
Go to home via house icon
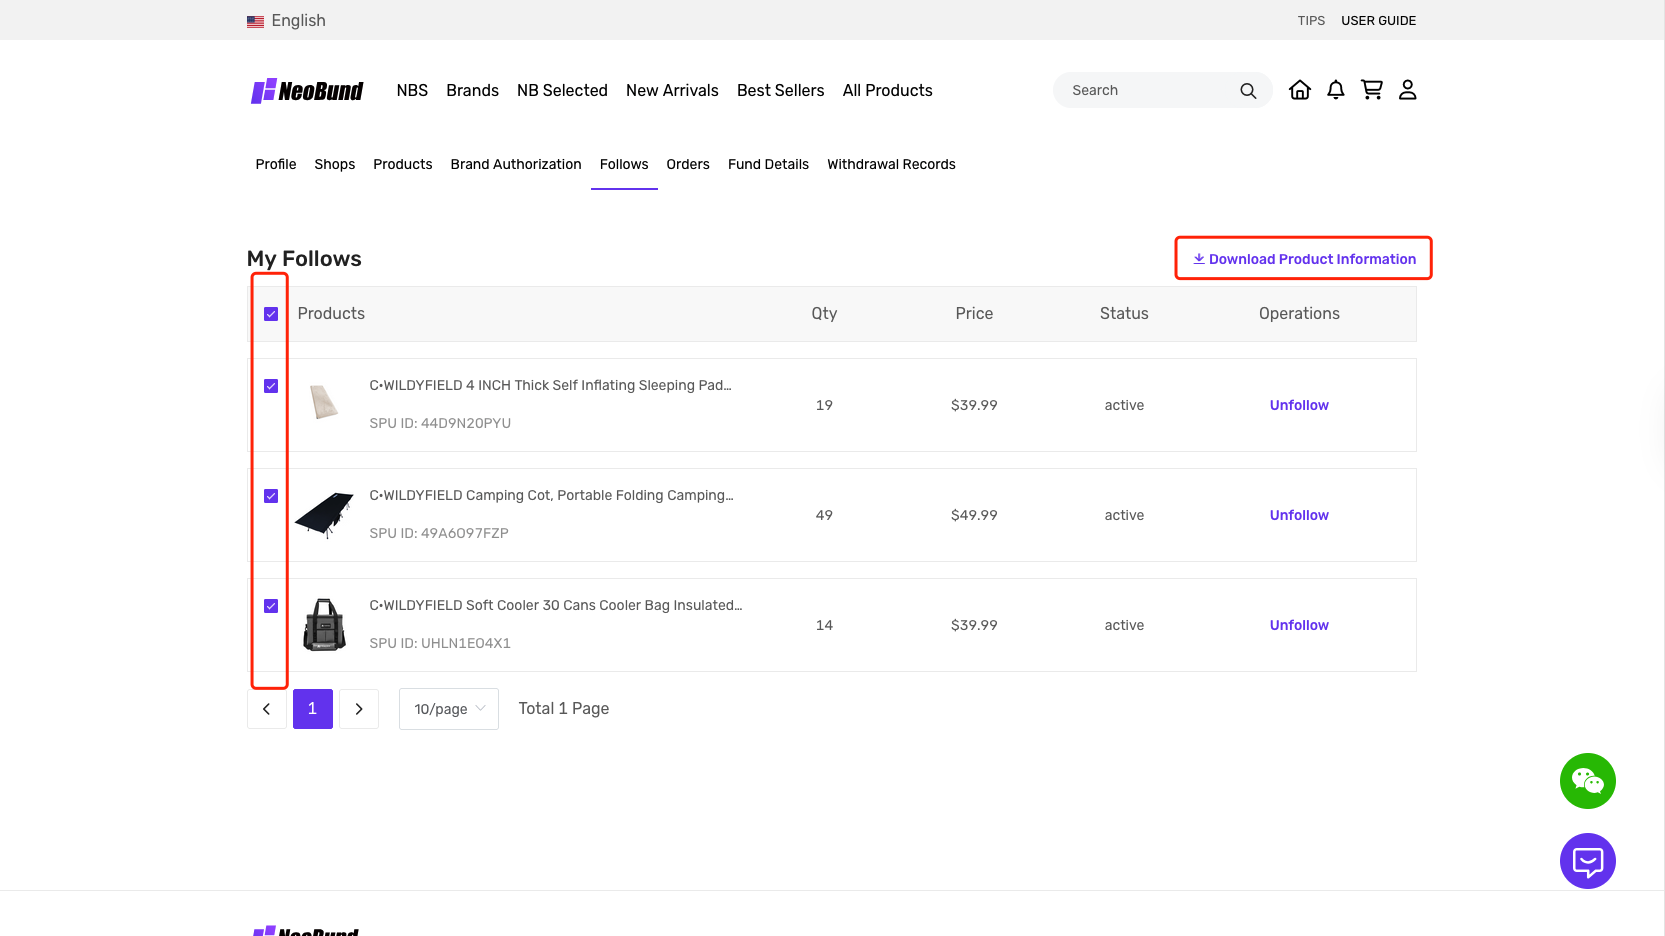click(1300, 90)
